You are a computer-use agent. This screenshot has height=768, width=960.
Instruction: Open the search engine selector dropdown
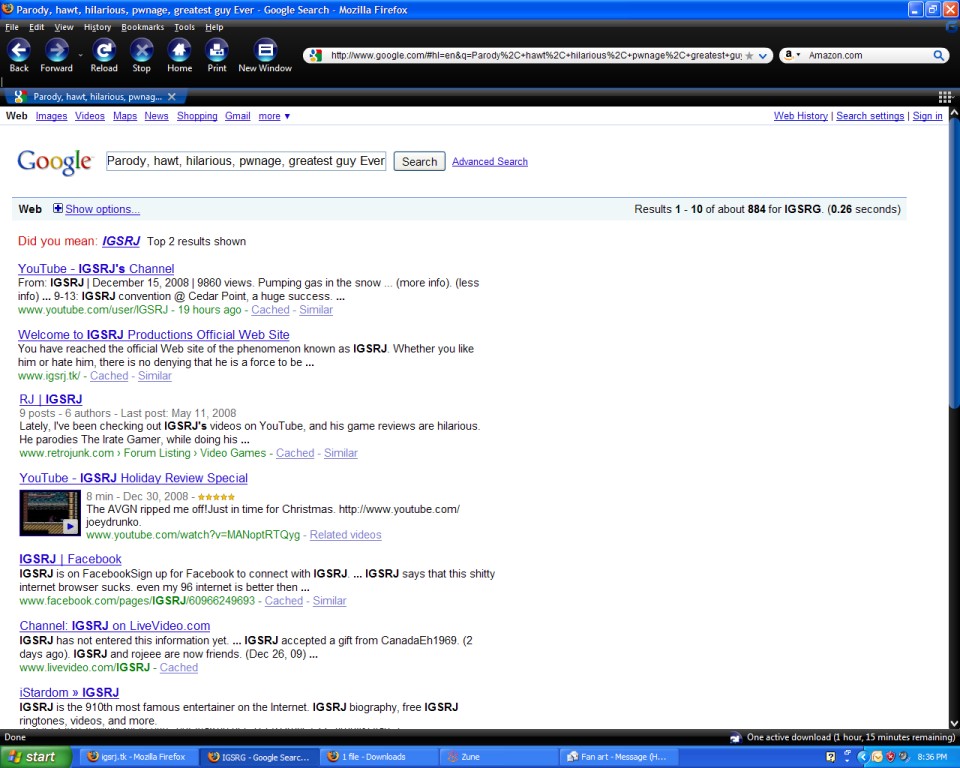point(792,56)
